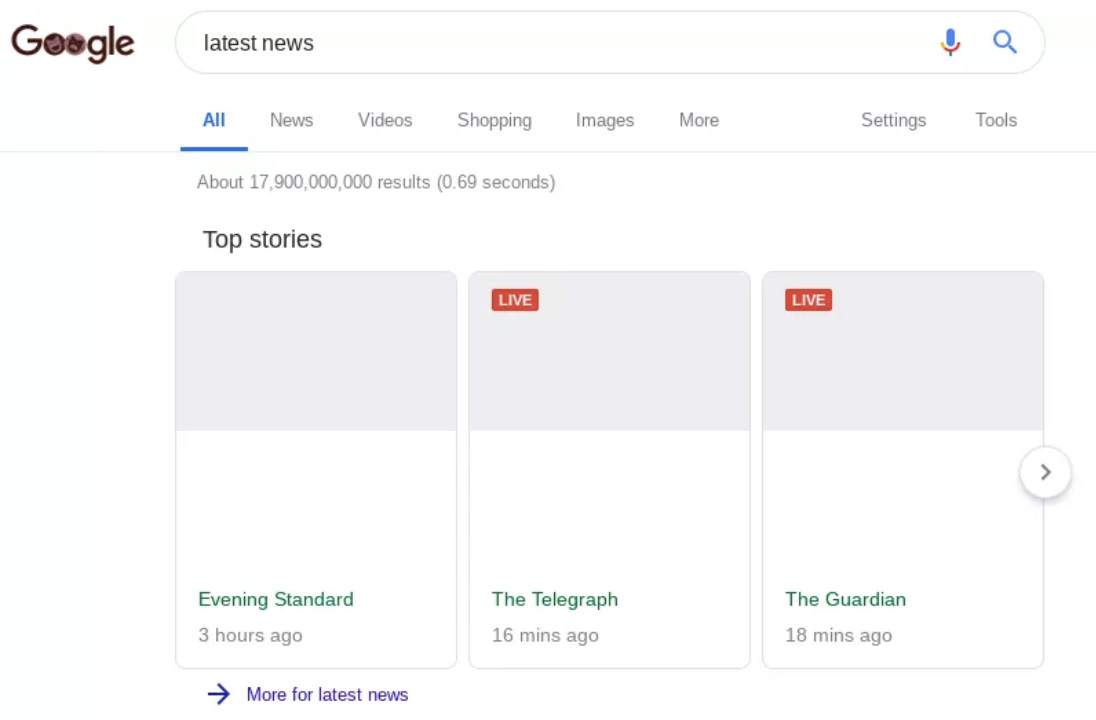Screen dimensions: 1096x720
Task: Expand the More search categories menu
Action: (699, 120)
